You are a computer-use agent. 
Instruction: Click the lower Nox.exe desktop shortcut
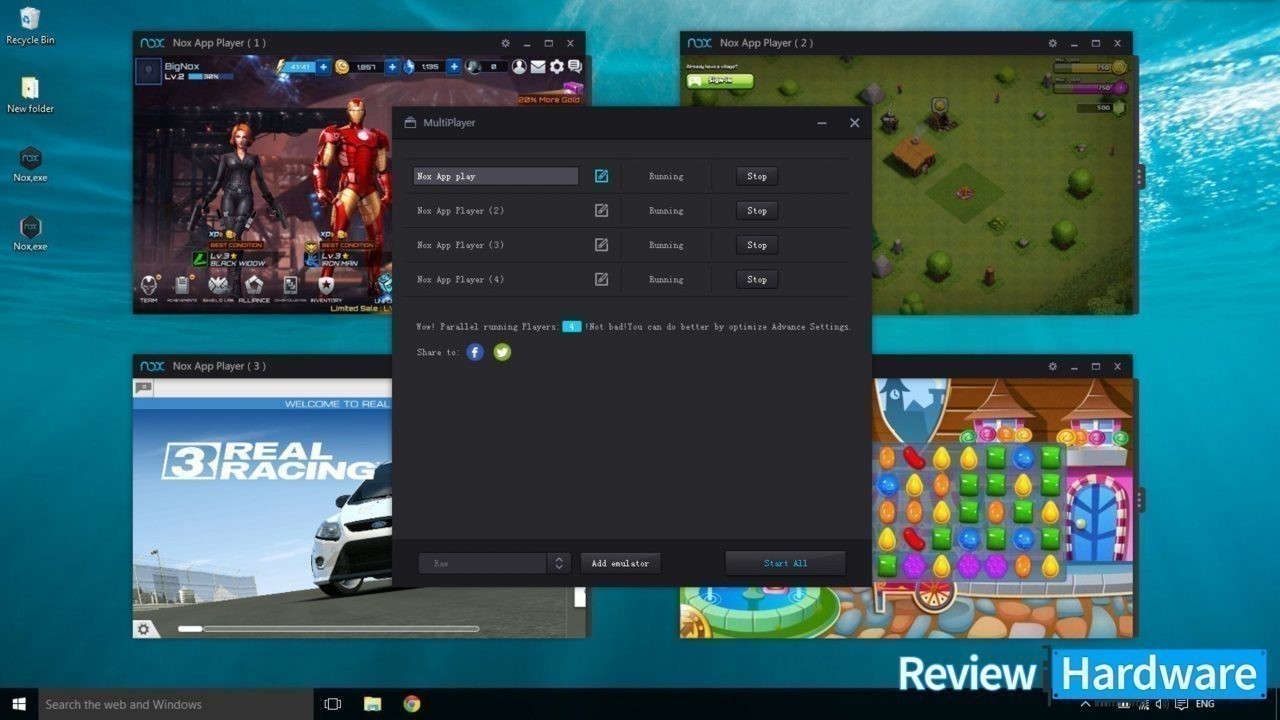coord(30,233)
